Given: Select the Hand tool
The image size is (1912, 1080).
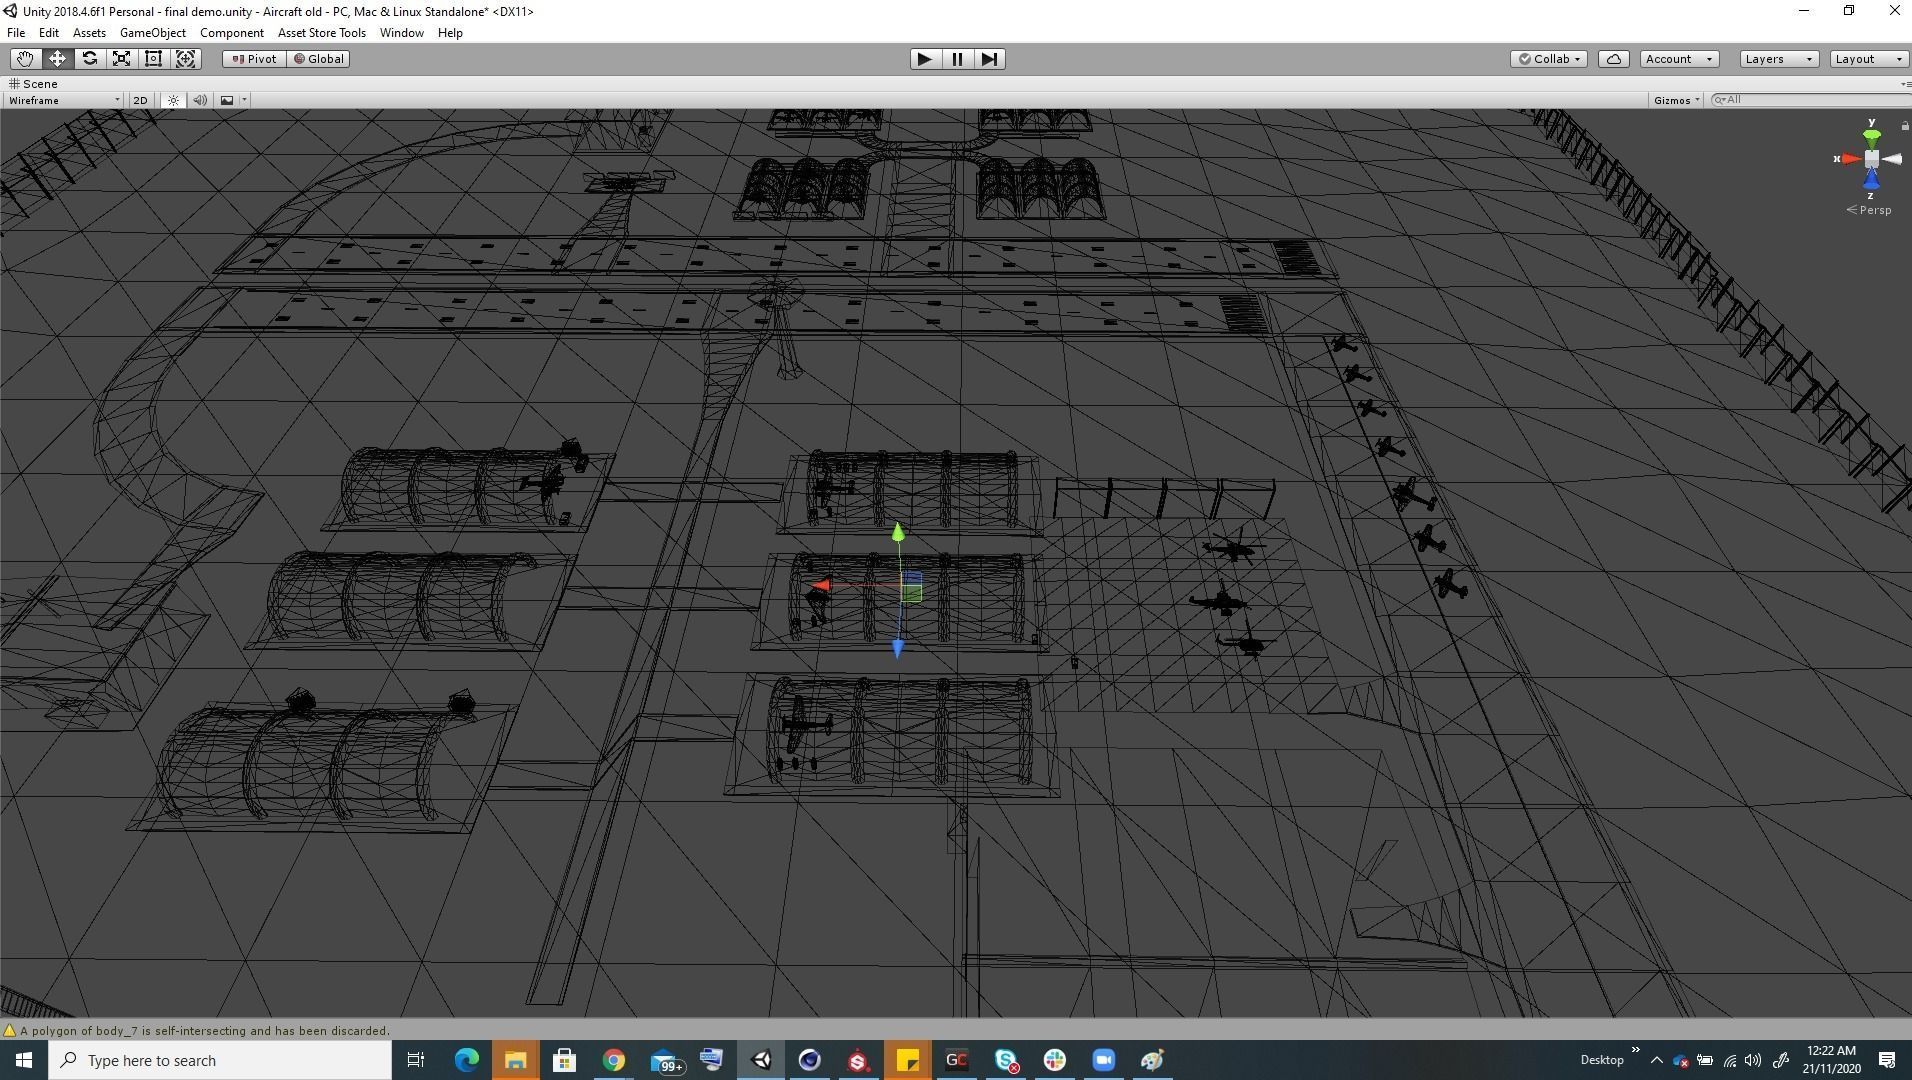Looking at the screenshot, I should [25, 59].
